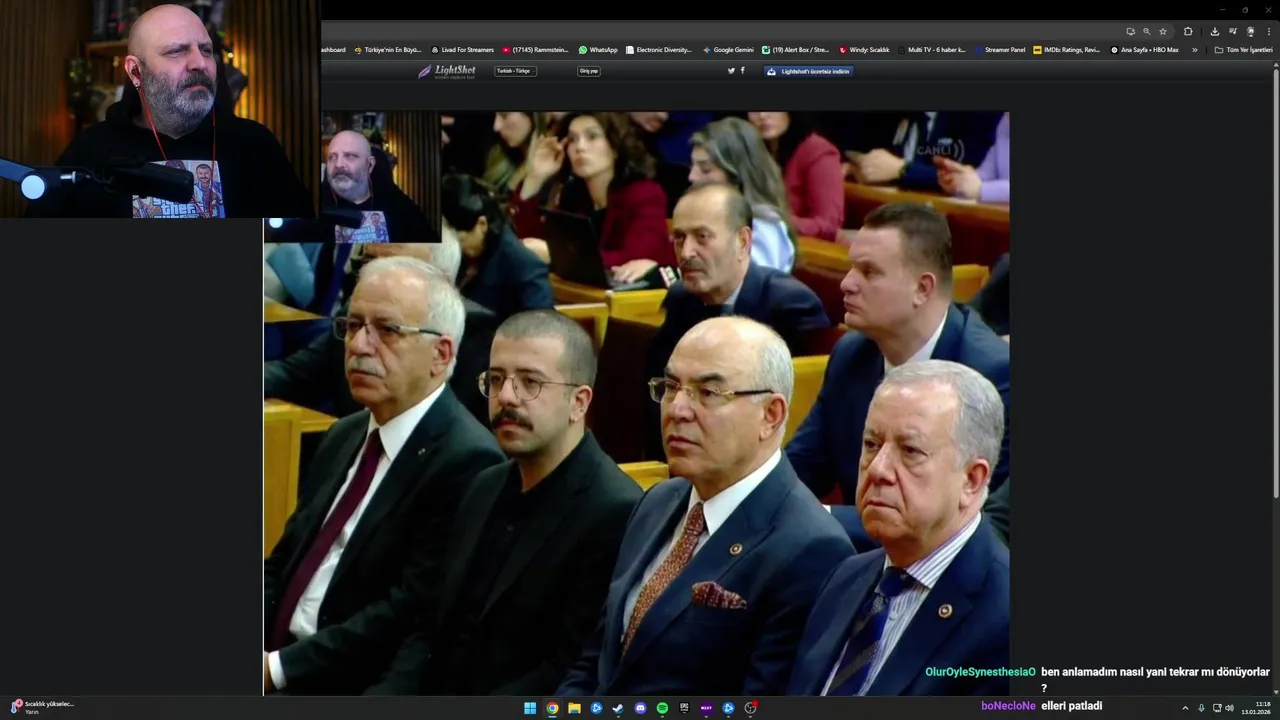Screen dimensions: 1280x720
Task: Open the WhatsApp bookmark
Action: point(598,49)
